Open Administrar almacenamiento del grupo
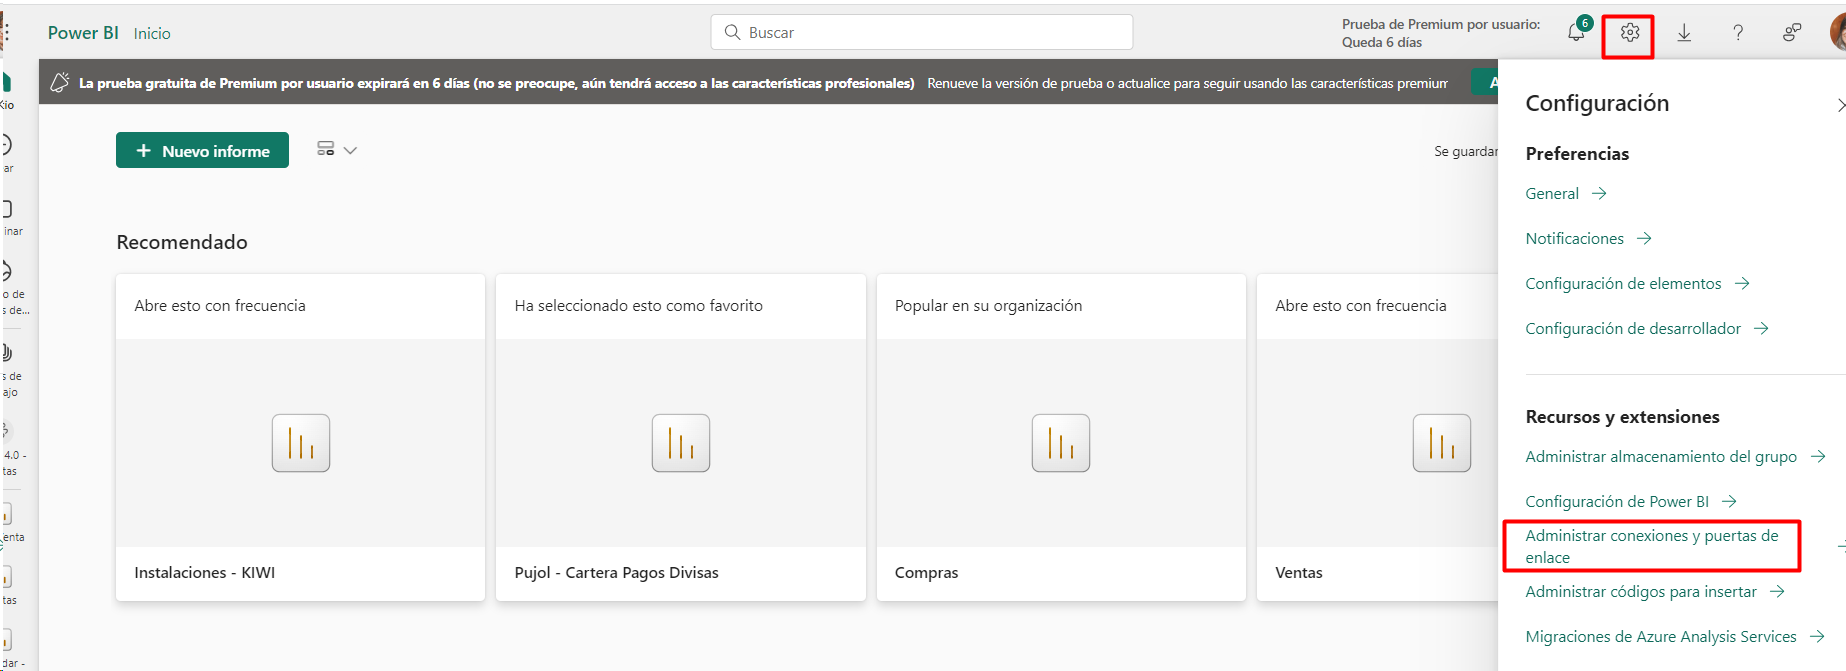This screenshot has height=671, width=1846. [x=1675, y=457]
